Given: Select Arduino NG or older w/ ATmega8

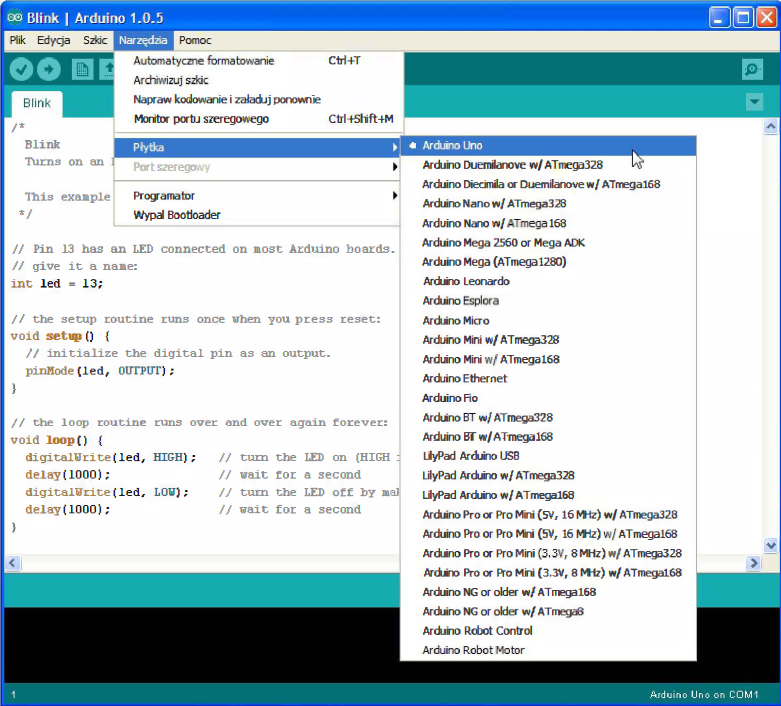Looking at the screenshot, I should click(x=548, y=612).
